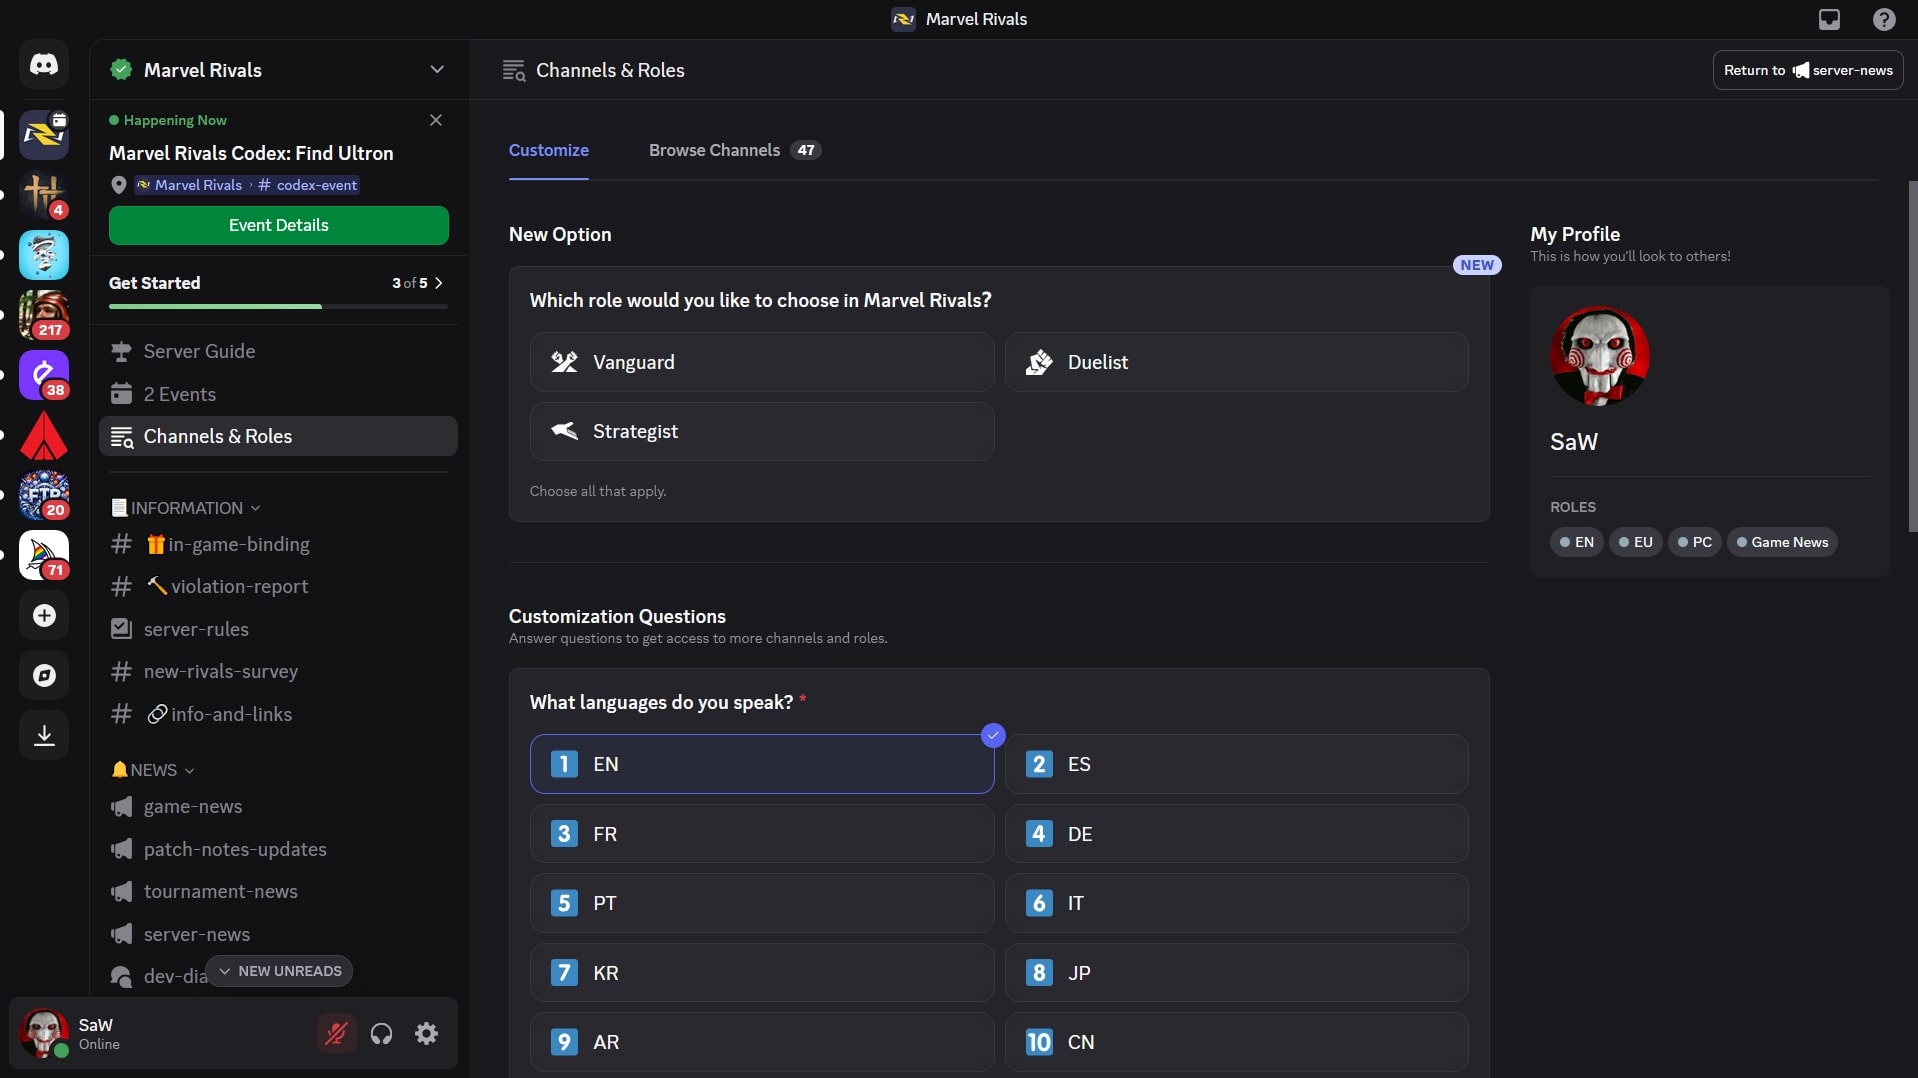Click the SaW user avatar in user panel
This screenshot has width=1918, height=1078.
tap(44, 1033)
